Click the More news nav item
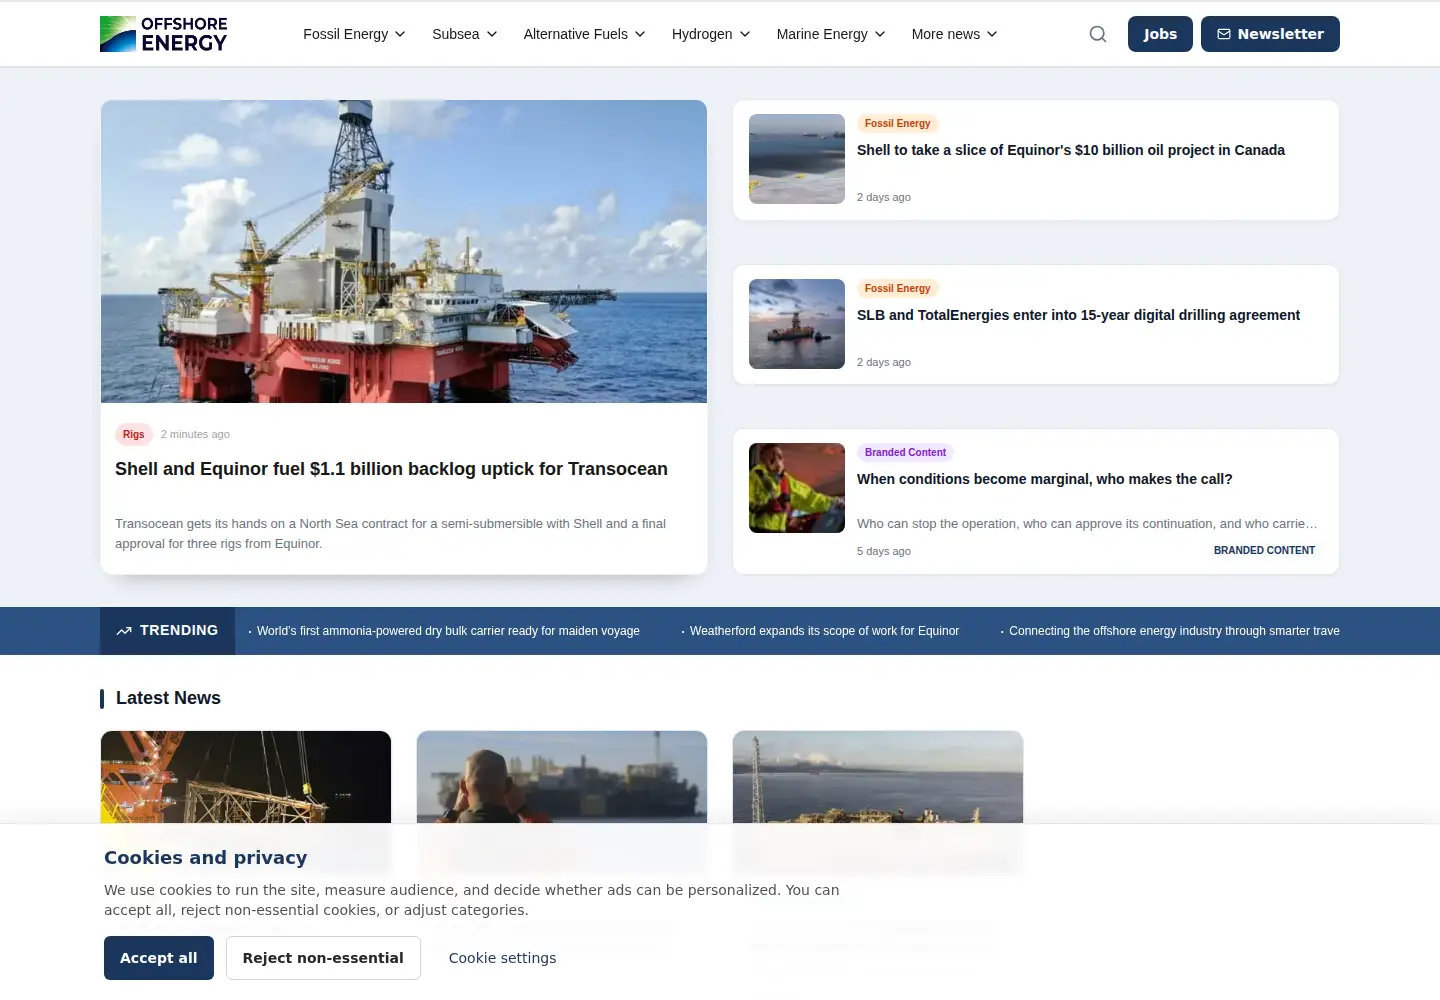Image resolution: width=1440 pixels, height=1000 pixels. (x=946, y=34)
